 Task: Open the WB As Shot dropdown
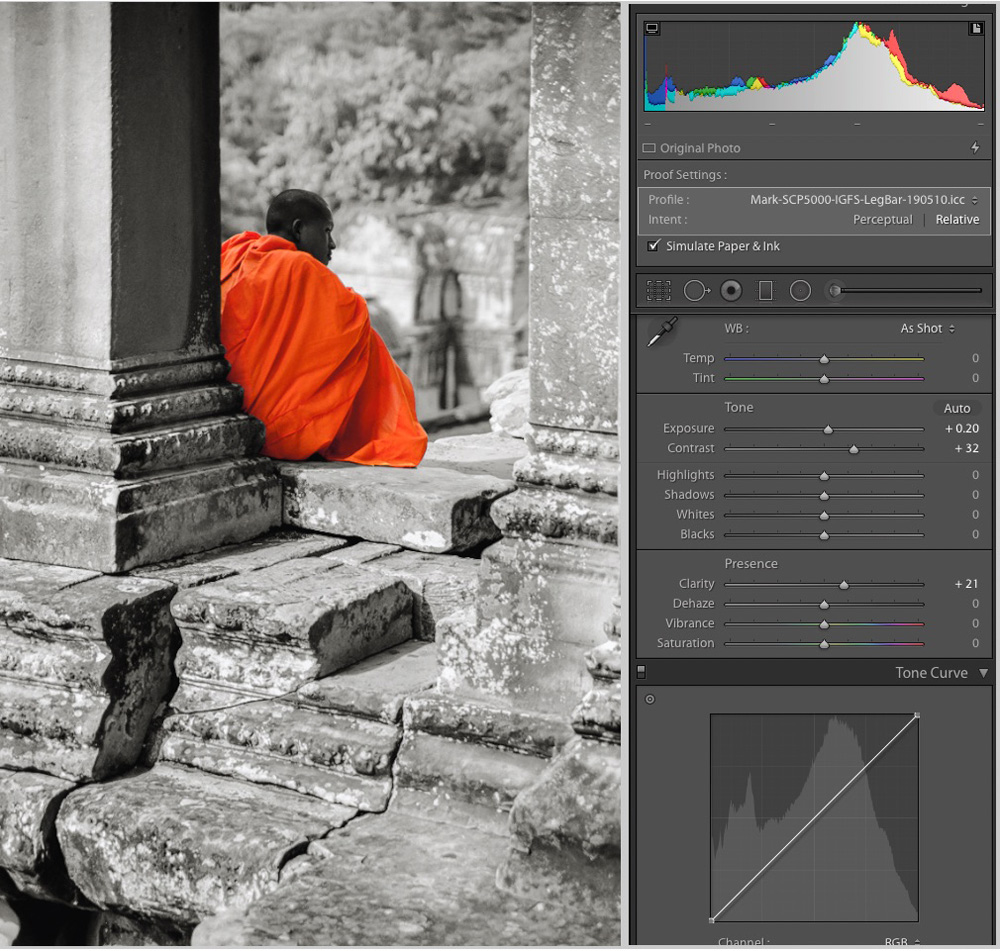[x=927, y=328]
